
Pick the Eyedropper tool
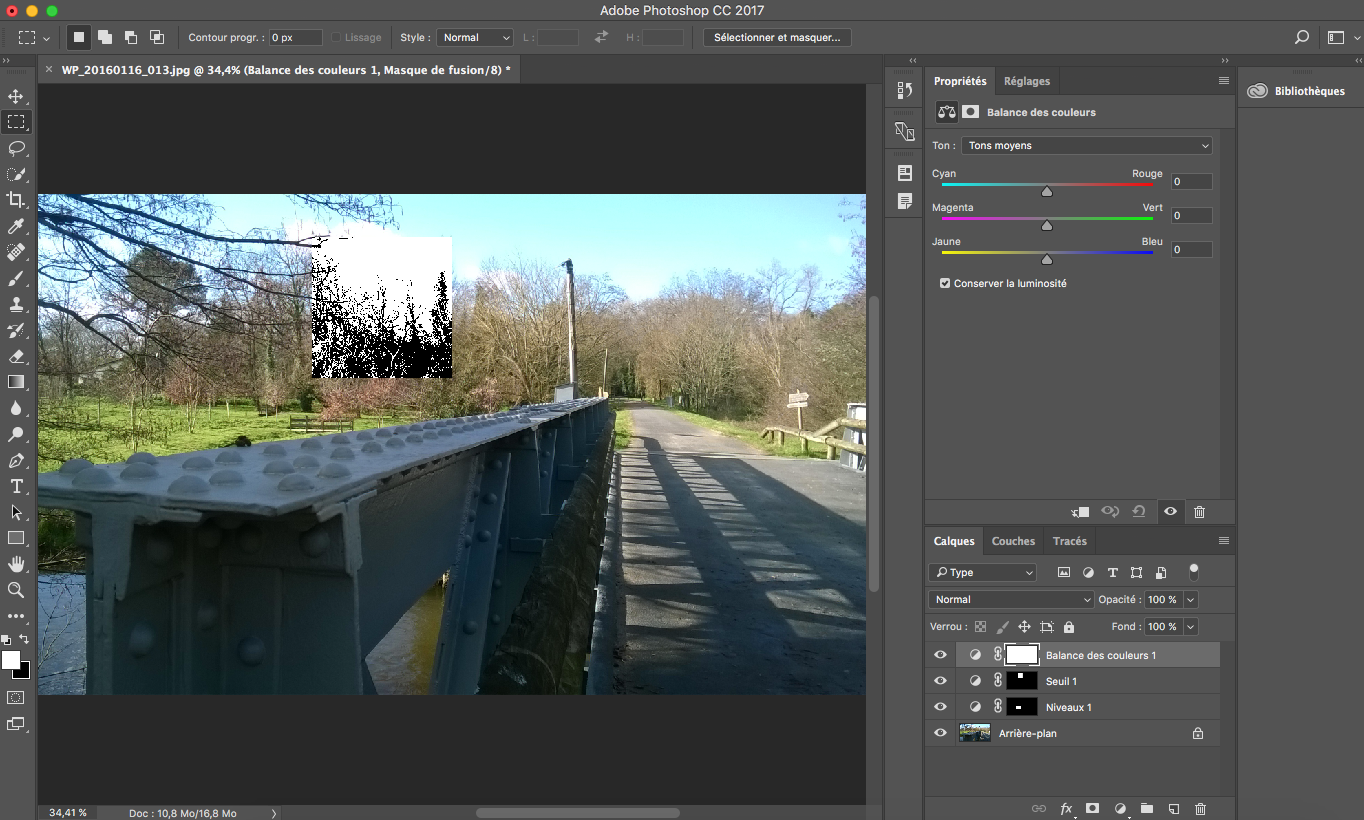[16, 226]
